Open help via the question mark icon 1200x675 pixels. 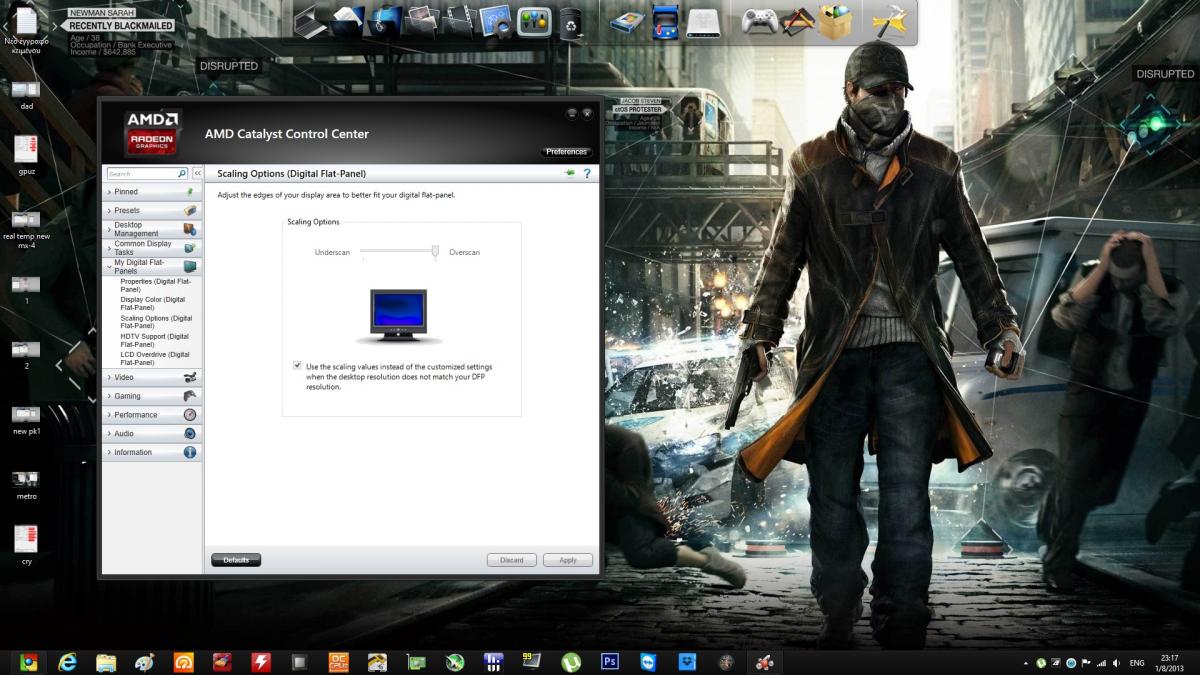587,173
